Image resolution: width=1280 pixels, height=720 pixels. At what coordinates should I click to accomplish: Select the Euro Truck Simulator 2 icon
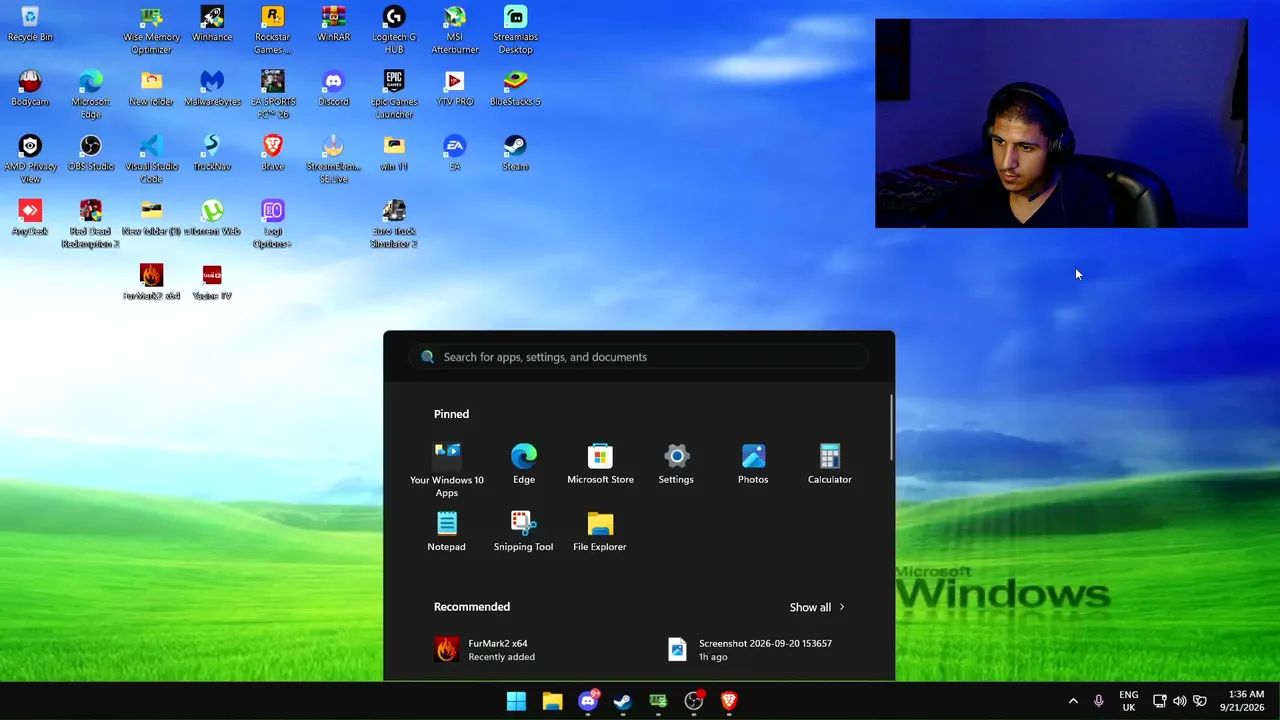point(394,224)
